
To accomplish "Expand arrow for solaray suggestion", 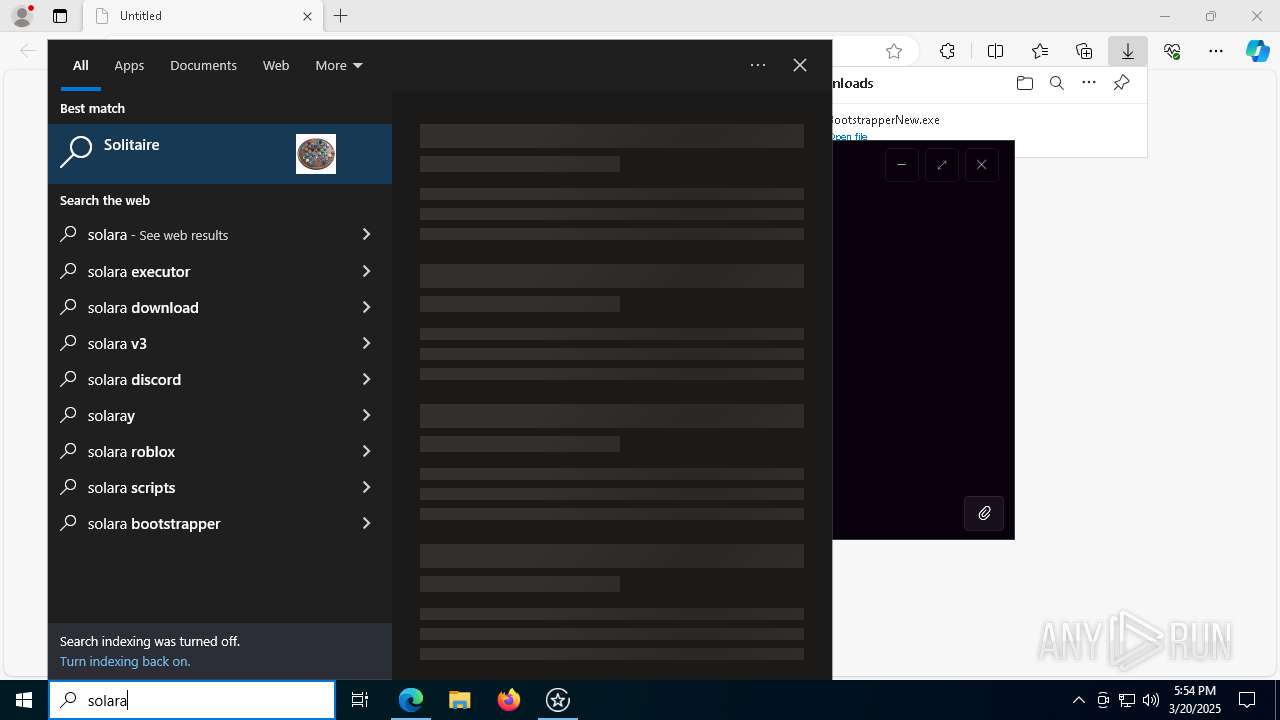I will (366, 415).
